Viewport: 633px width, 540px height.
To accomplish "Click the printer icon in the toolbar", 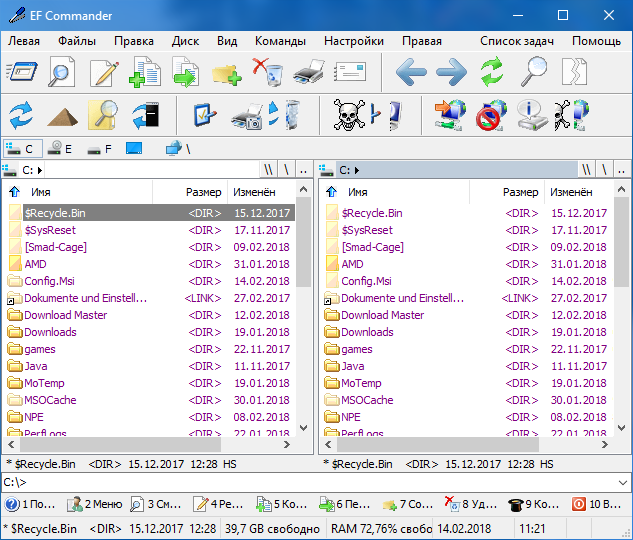I will click(309, 72).
